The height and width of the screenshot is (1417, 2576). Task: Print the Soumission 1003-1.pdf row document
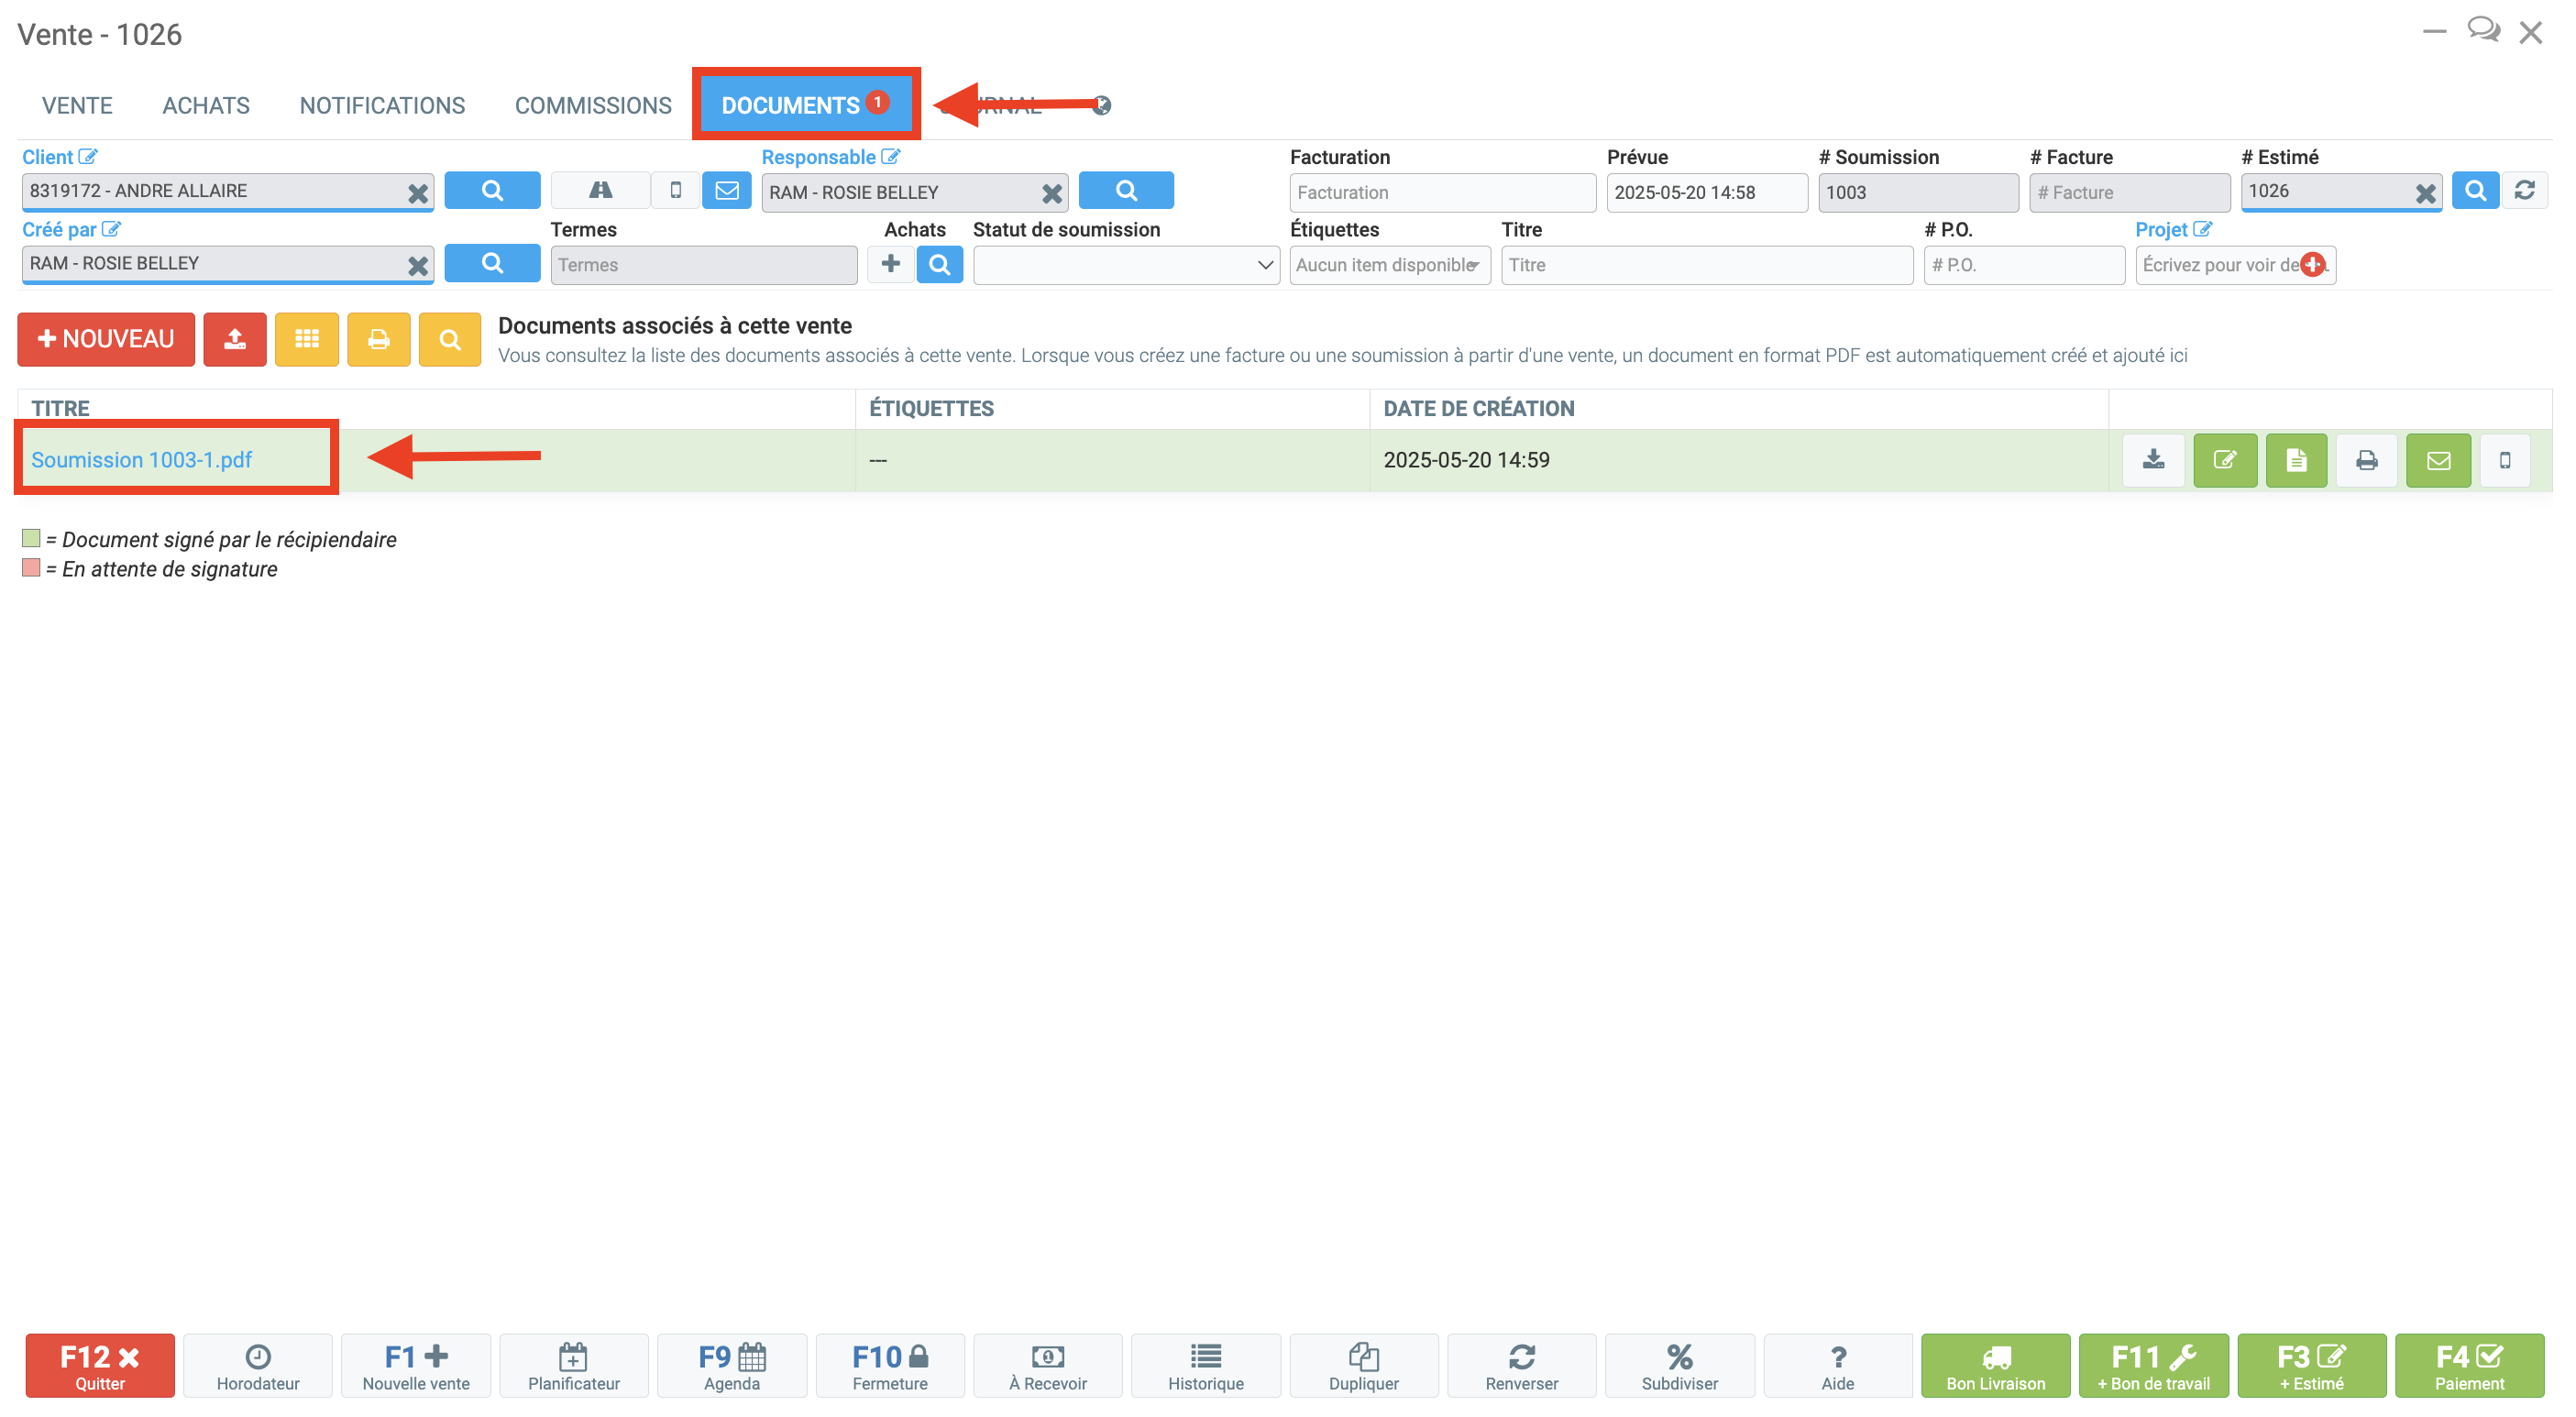(2365, 460)
